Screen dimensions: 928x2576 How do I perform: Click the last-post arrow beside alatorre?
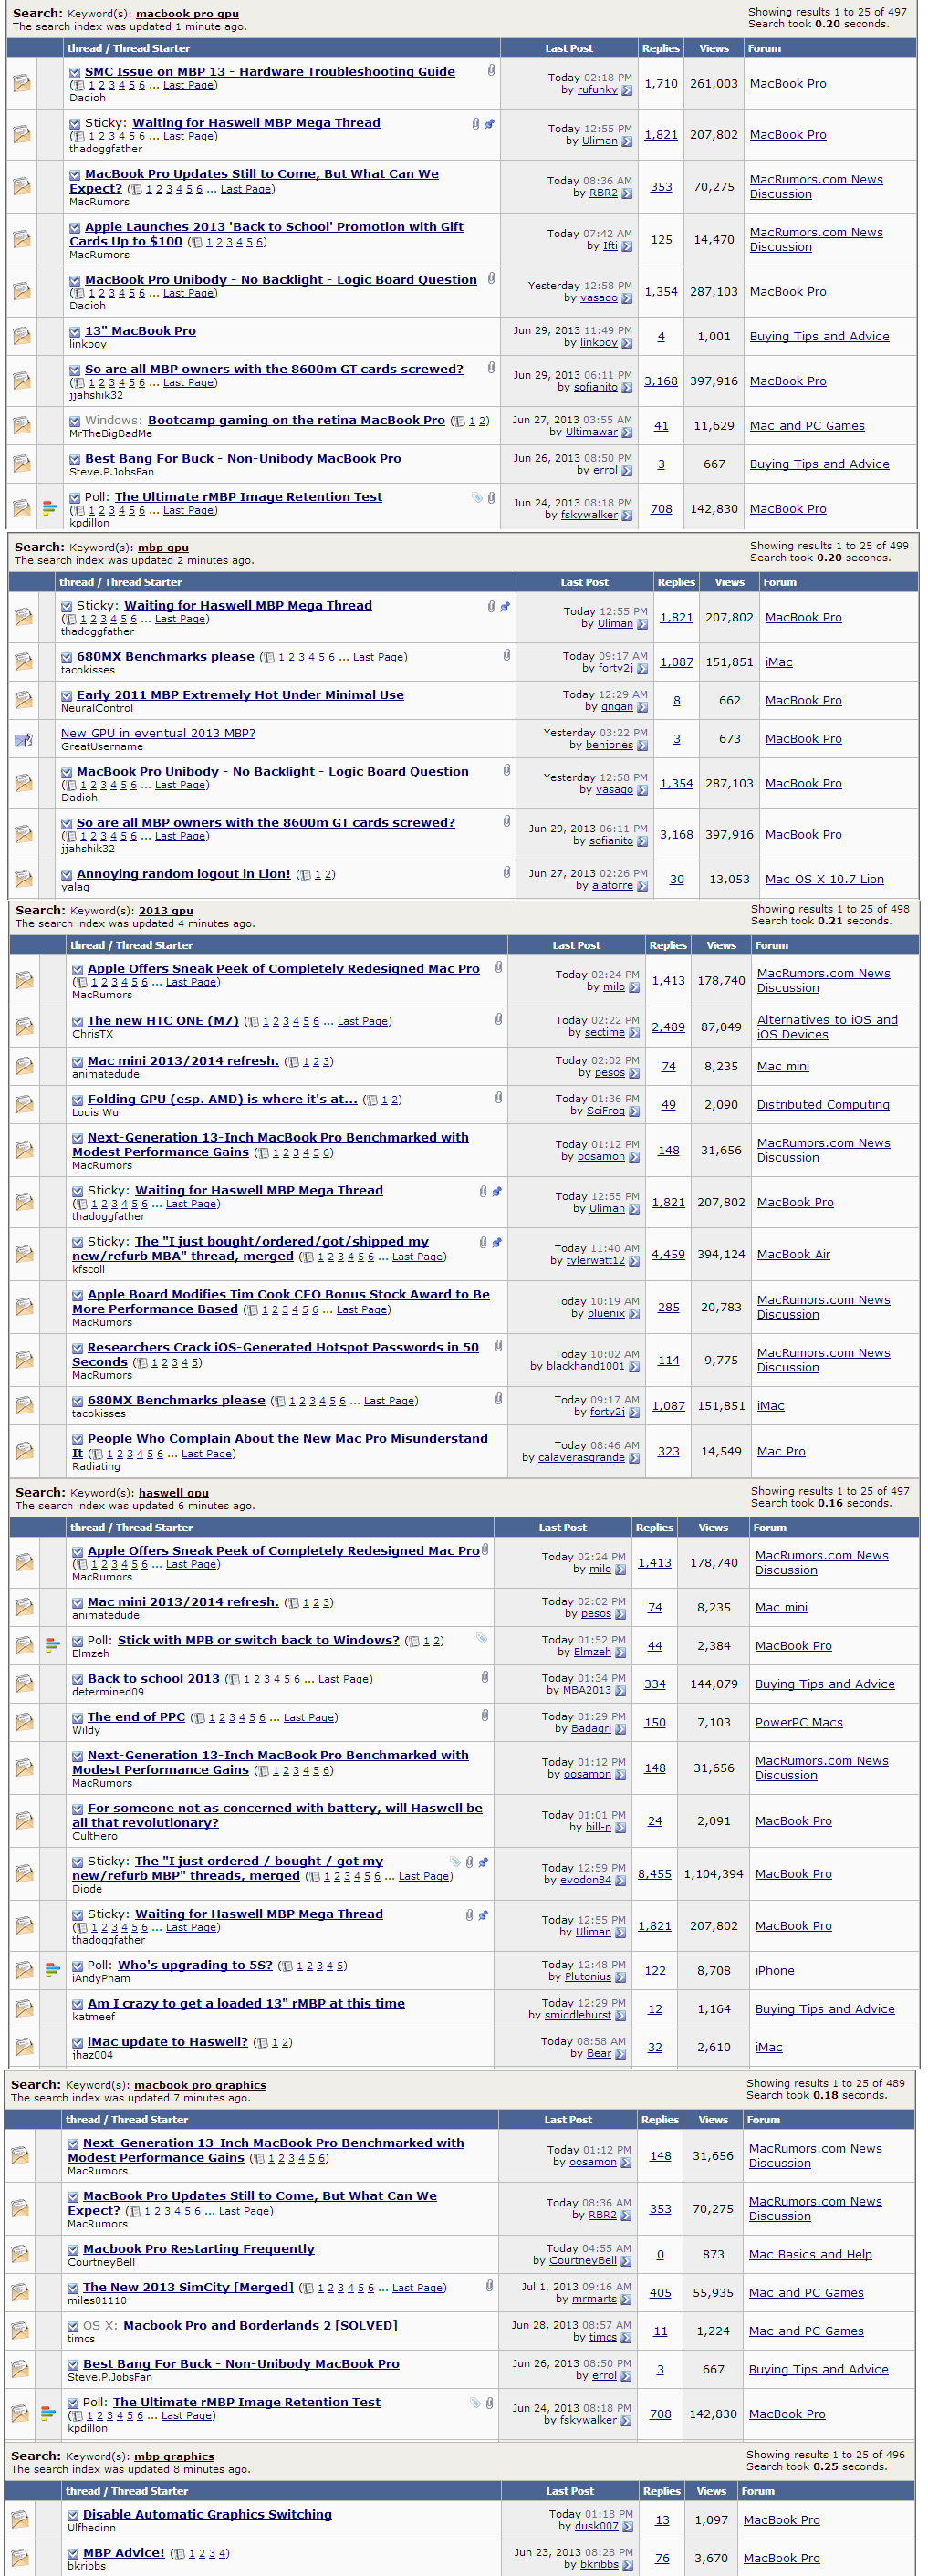[642, 886]
